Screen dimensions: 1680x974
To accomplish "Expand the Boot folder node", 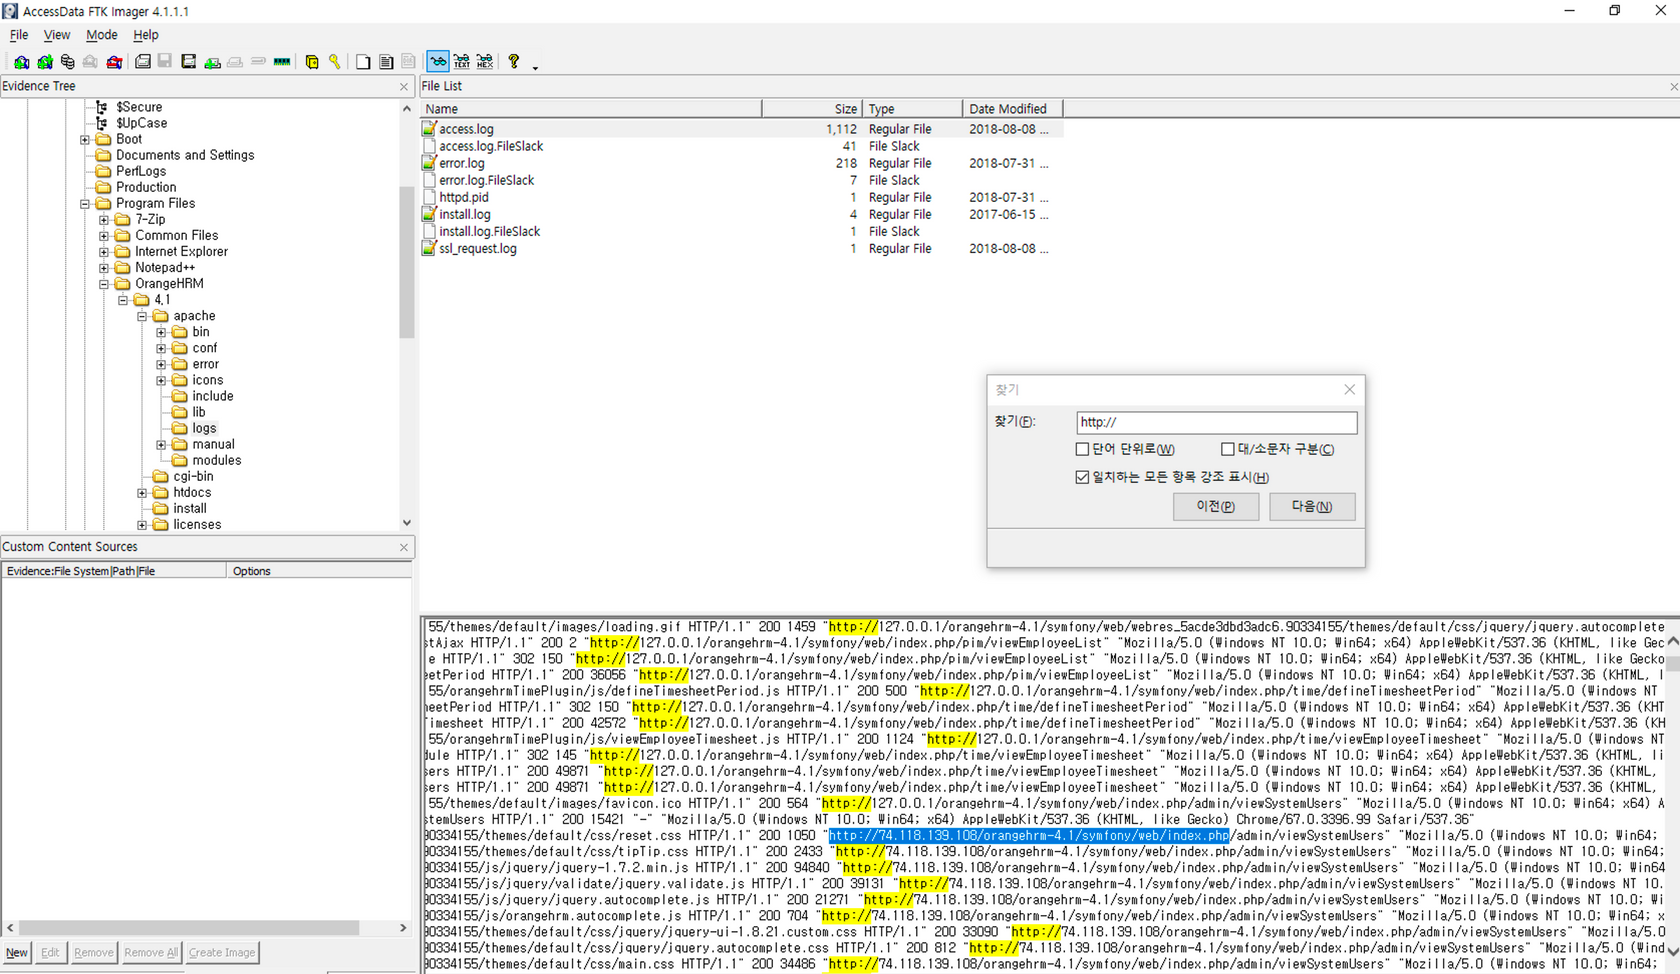I will 85,140.
